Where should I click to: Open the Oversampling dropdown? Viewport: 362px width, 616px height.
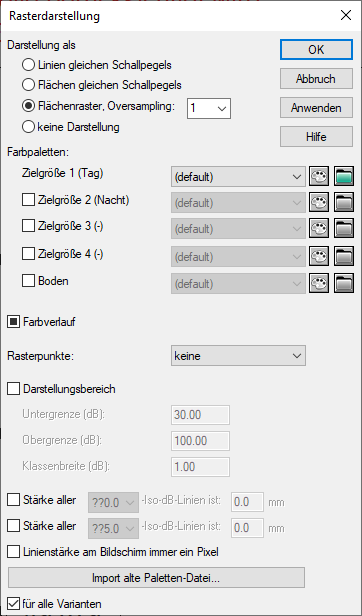[x=209, y=108]
